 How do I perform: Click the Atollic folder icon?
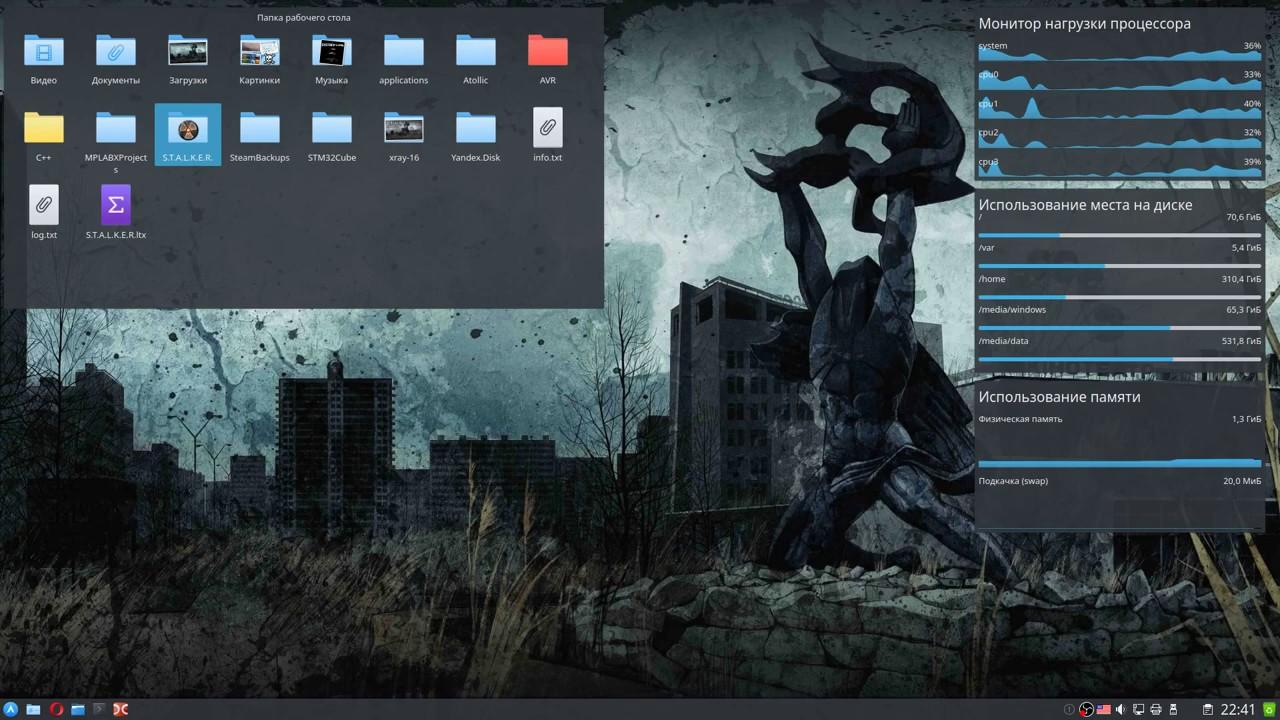tap(476, 51)
